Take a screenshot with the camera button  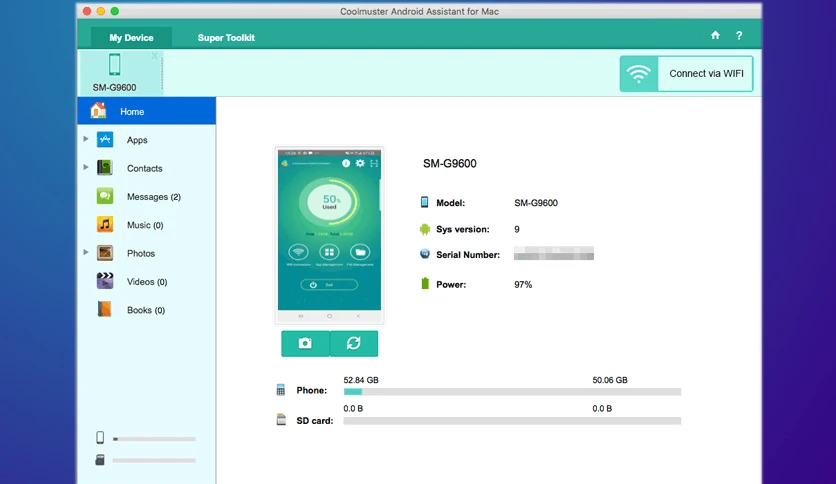coord(305,343)
